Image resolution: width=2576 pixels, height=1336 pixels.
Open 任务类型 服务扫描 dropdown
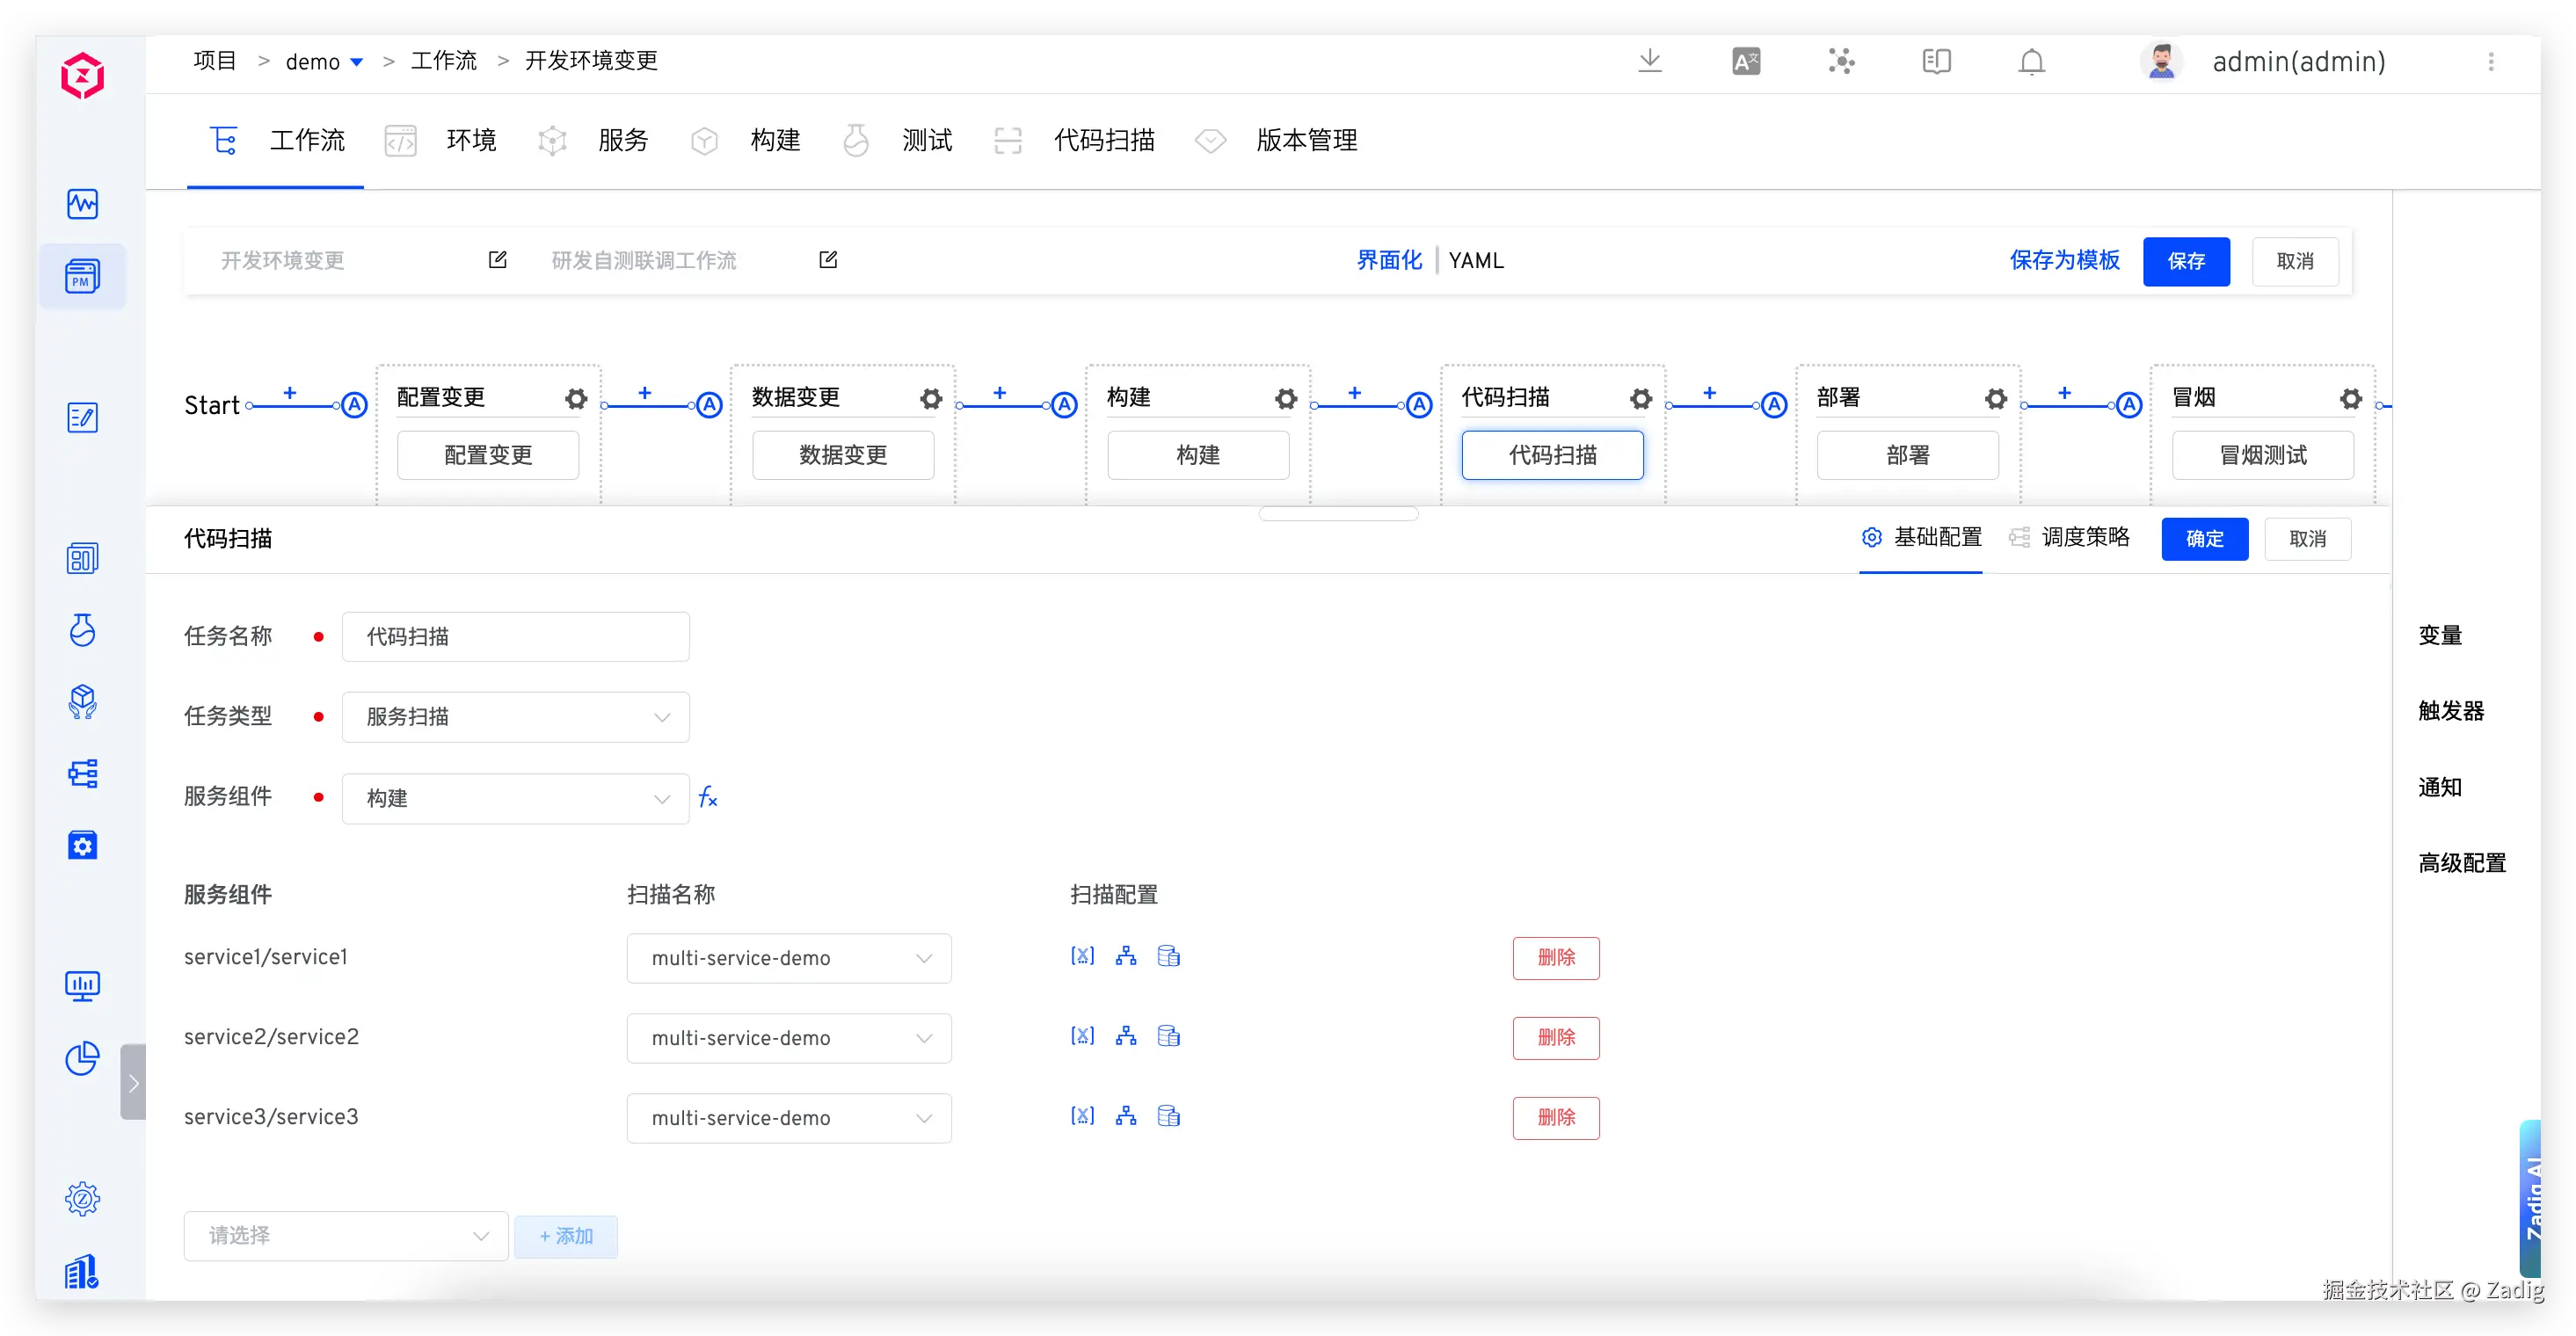point(516,717)
